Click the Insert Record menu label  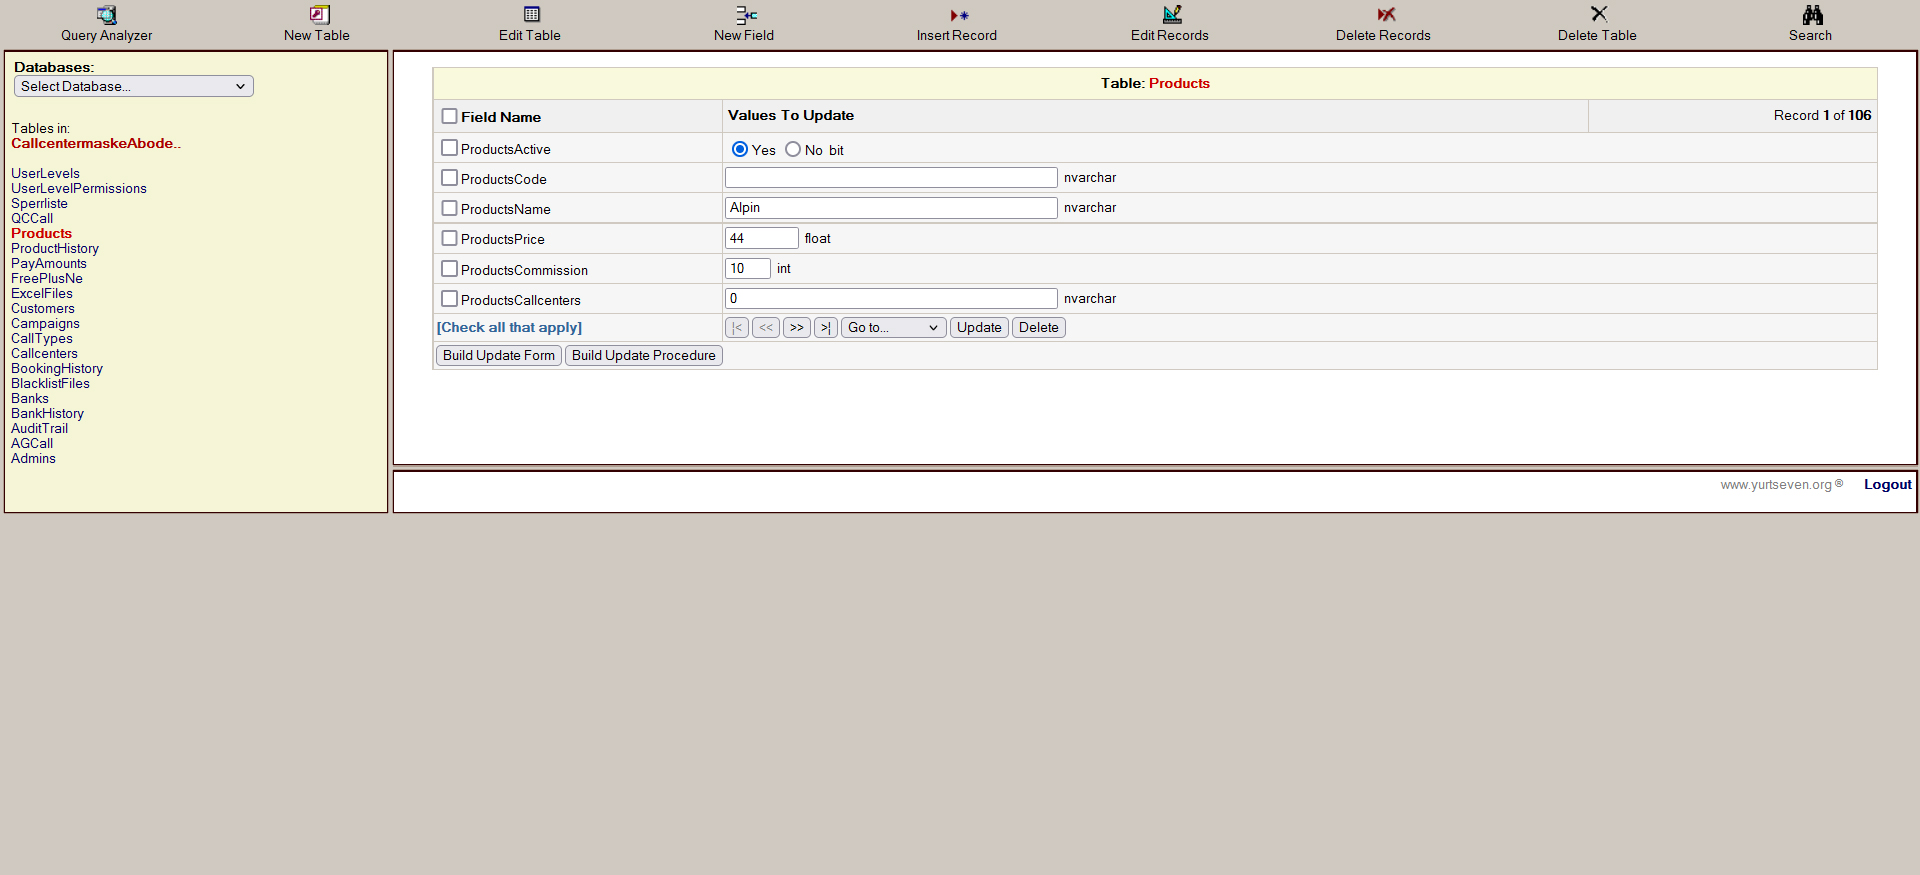point(957,35)
